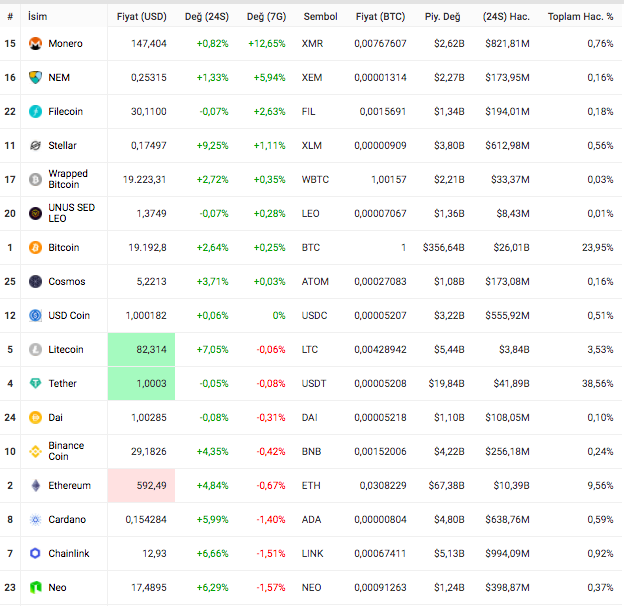Click Monero's 7-day change +12,65%

(267, 43)
